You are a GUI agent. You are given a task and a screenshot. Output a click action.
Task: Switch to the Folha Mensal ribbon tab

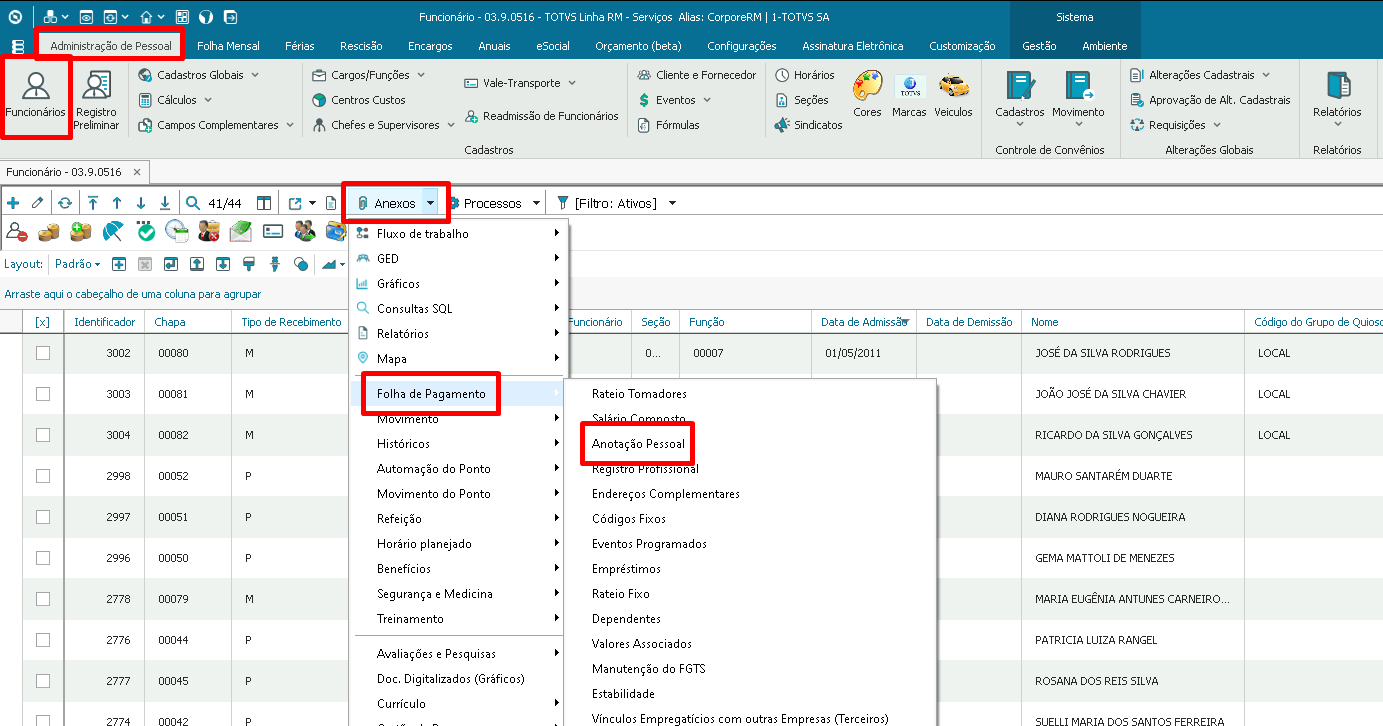228,46
